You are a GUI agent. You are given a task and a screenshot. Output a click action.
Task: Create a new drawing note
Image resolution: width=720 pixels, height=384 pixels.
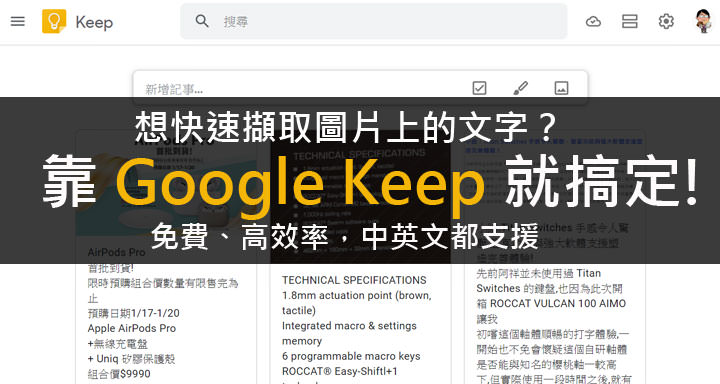pyautogui.click(x=520, y=88)
